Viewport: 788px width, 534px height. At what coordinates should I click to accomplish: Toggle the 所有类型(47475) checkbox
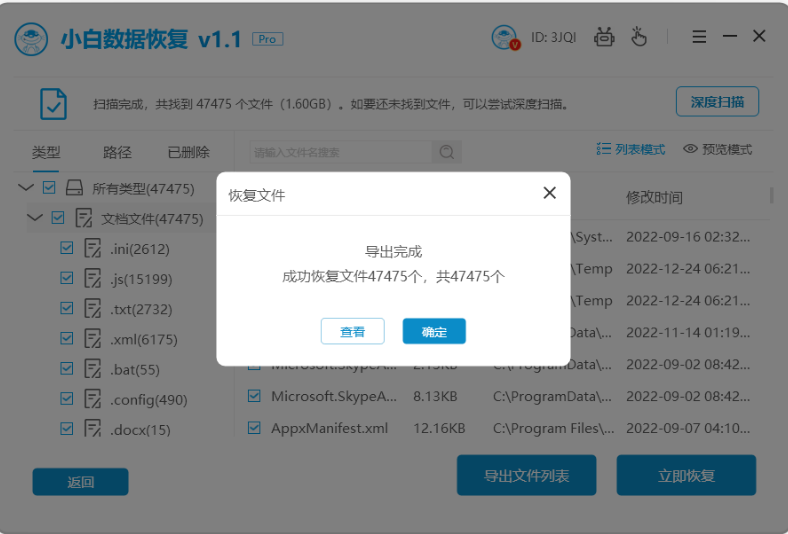tap(50, 187)
